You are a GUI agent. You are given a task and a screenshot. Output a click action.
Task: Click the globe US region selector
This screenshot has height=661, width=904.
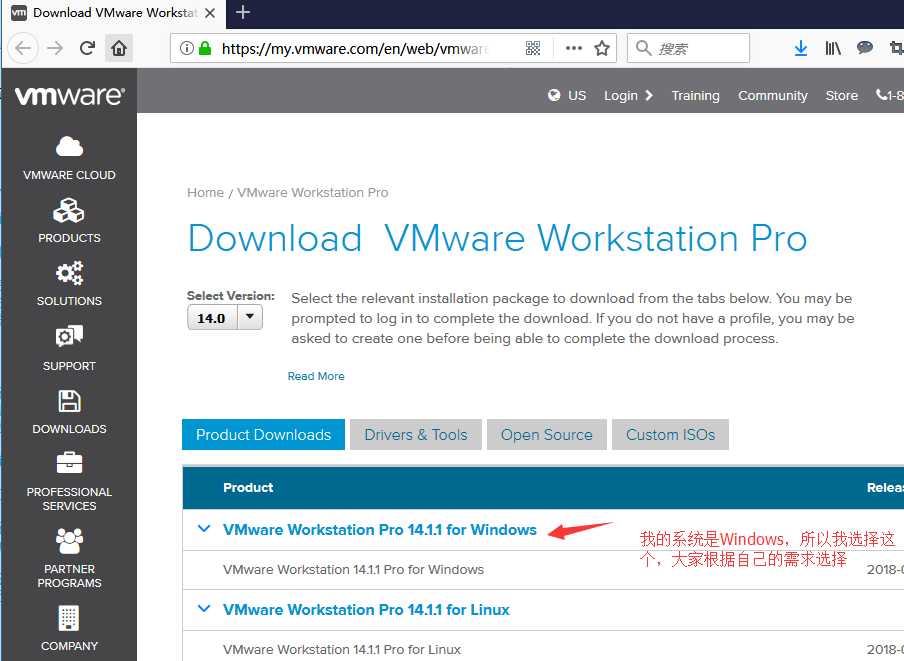(x=567, y=96)
